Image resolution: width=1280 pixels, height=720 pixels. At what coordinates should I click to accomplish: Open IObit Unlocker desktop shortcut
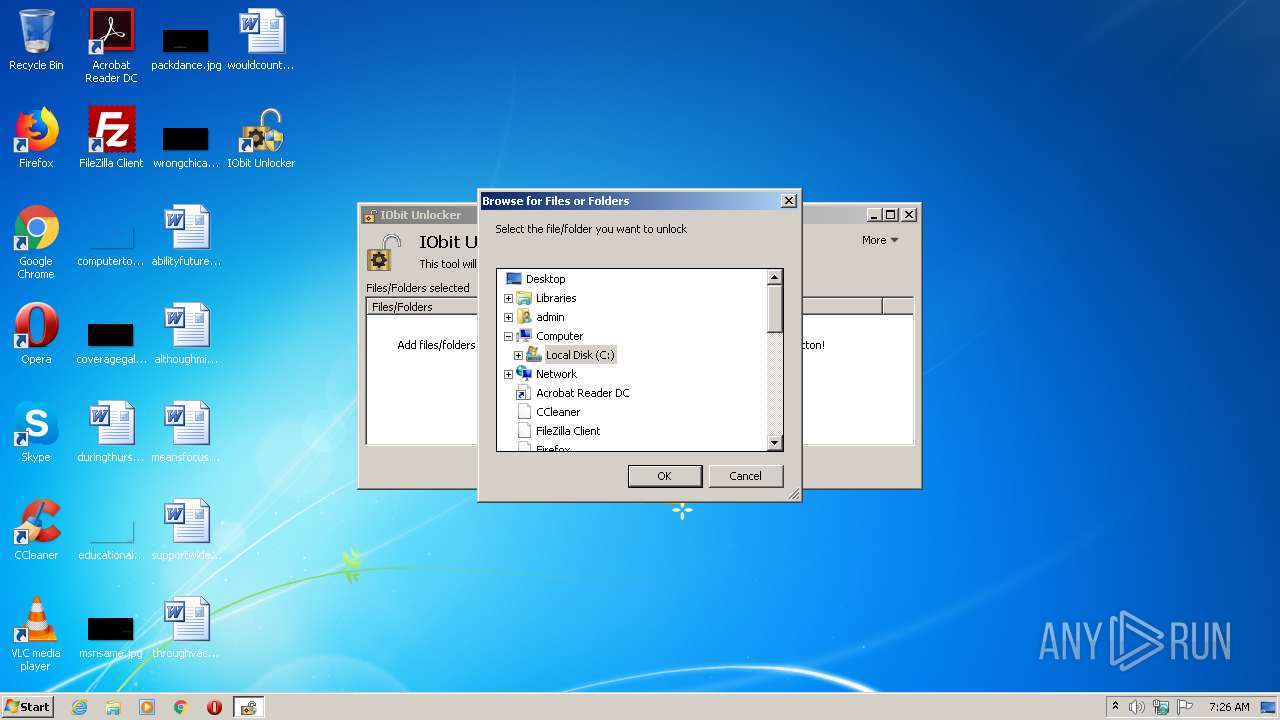(x=261, y=138)
